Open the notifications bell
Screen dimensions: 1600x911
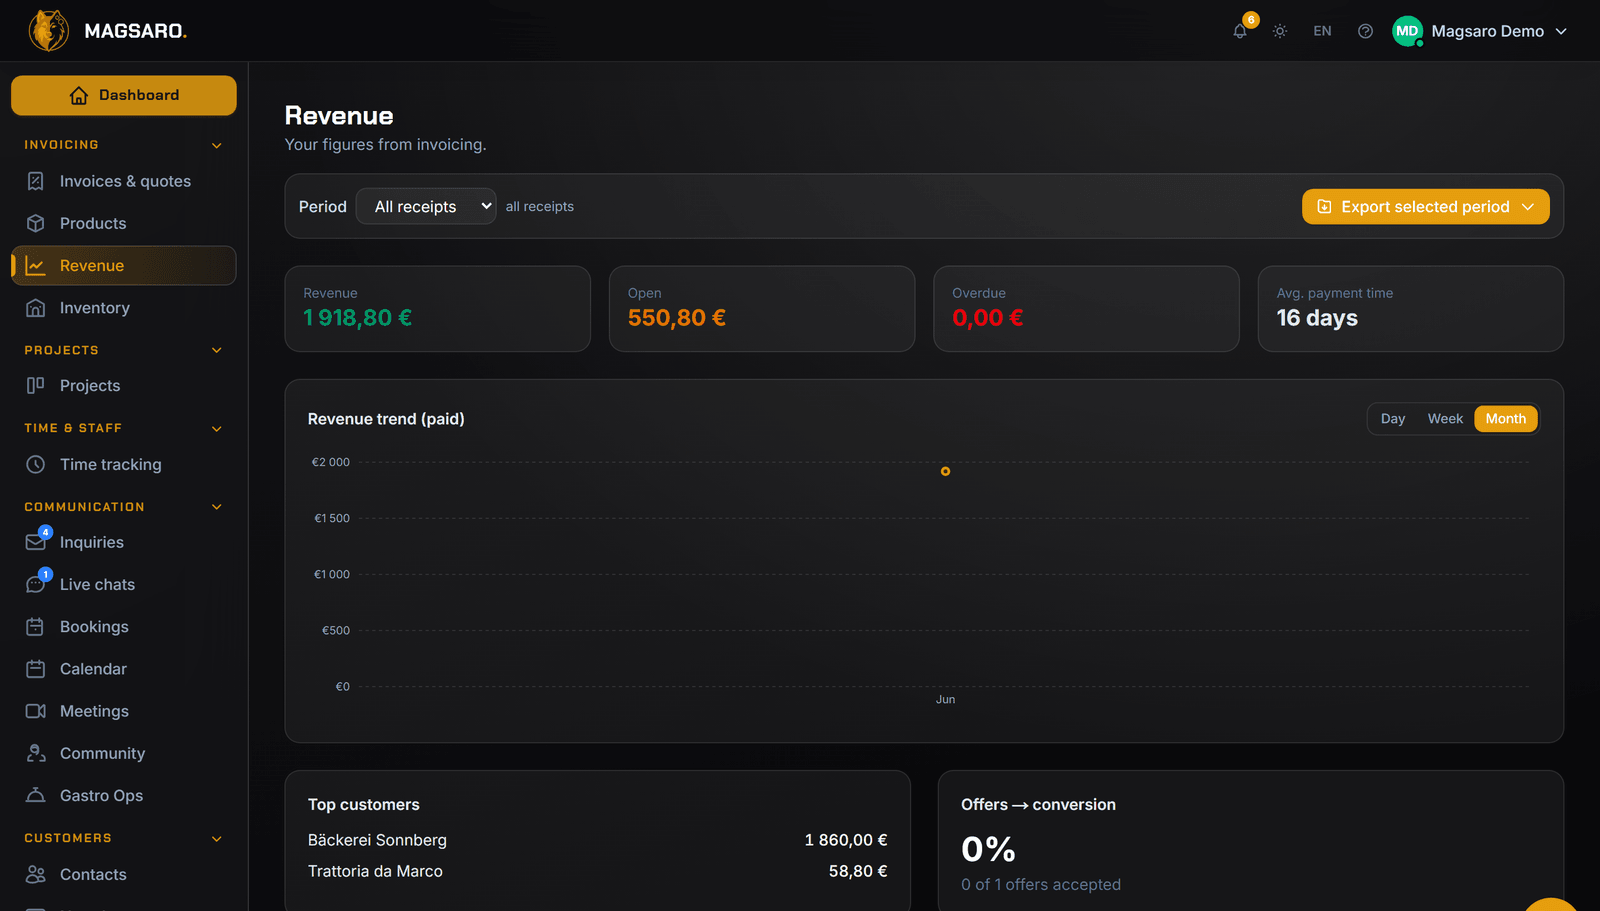1240,31
